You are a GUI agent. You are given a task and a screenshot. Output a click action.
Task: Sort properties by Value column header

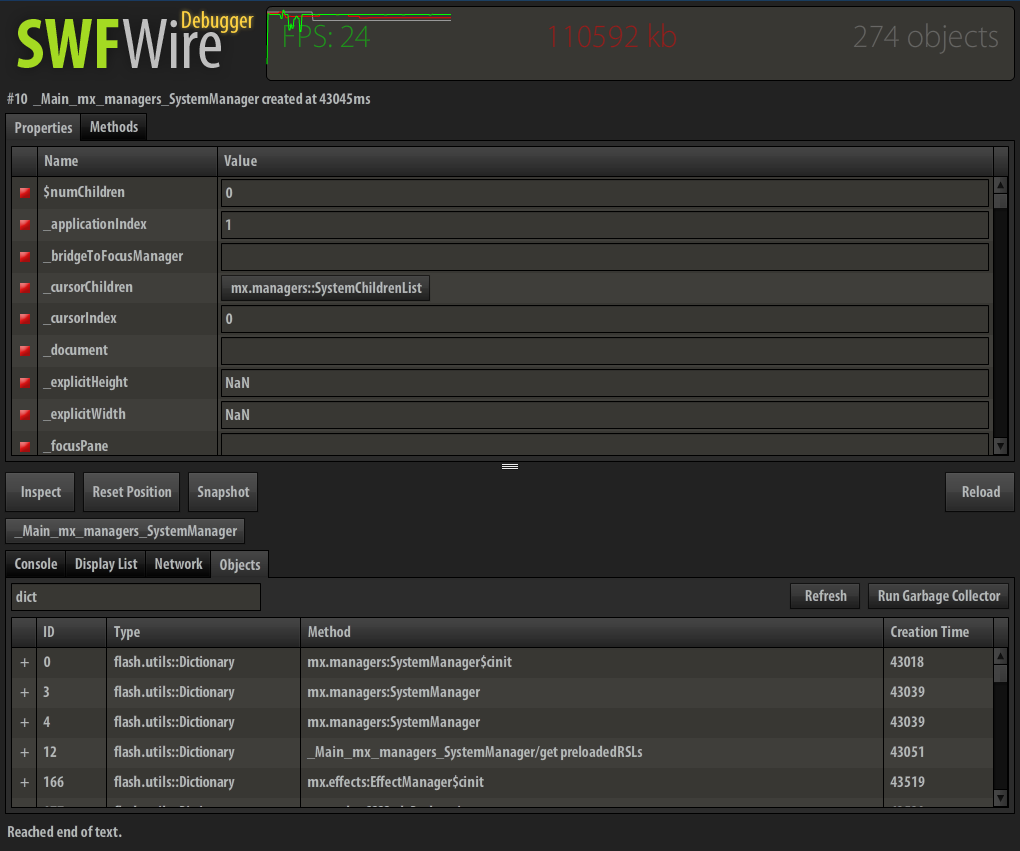coord(605,161)
